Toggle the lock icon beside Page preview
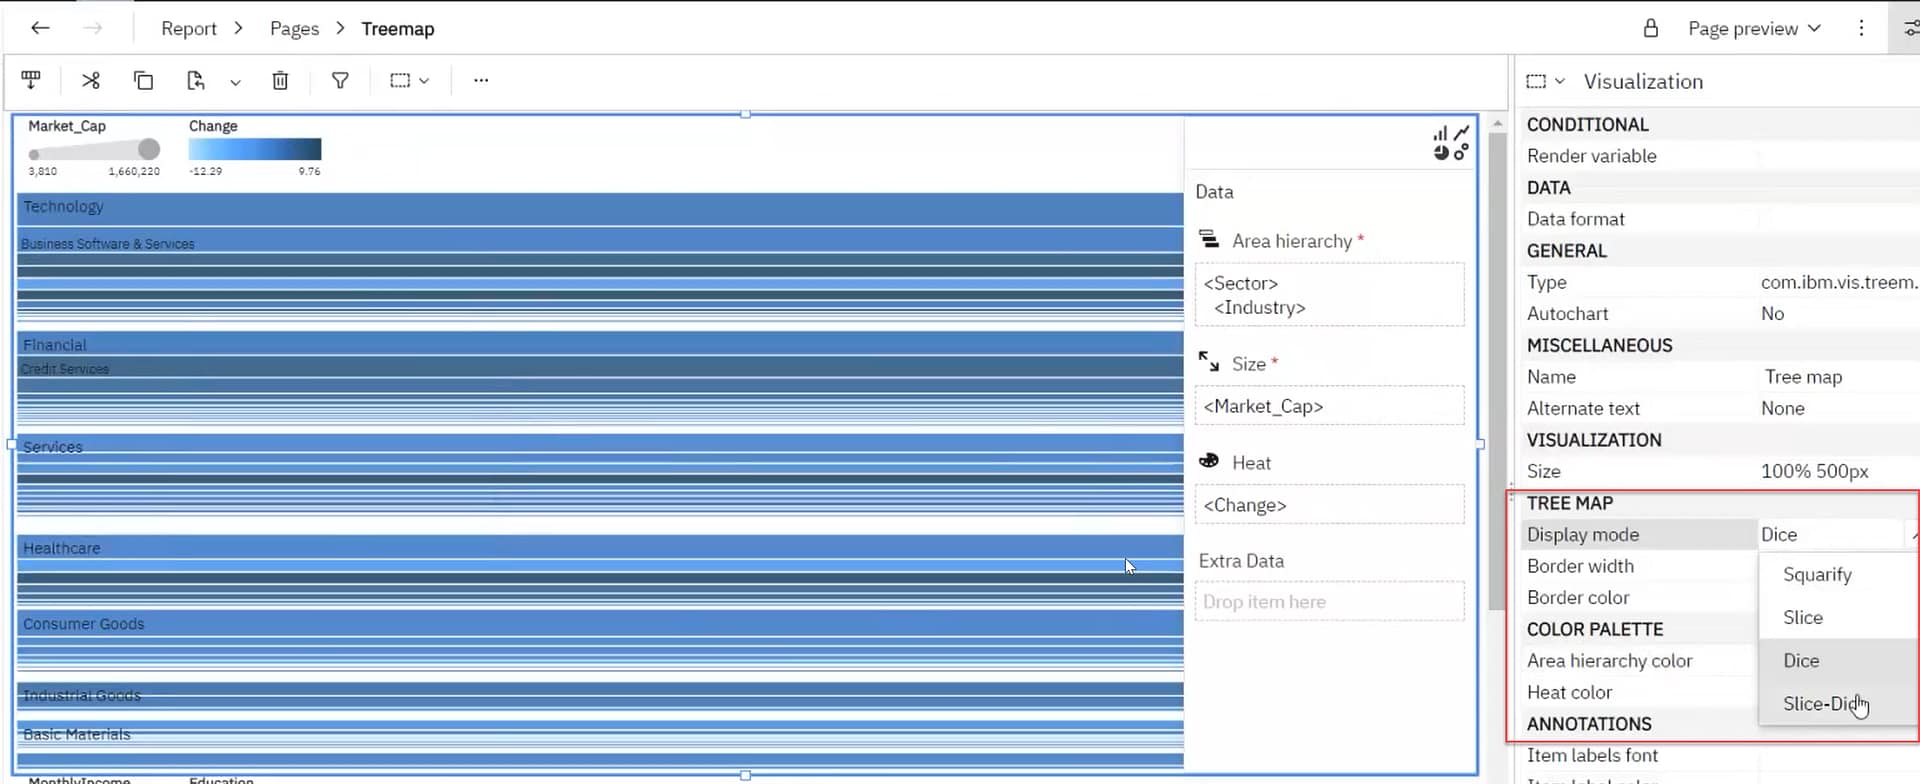Image resolution: width=1920 pixels, height=784 pixels. click(x=1651, y=28)
